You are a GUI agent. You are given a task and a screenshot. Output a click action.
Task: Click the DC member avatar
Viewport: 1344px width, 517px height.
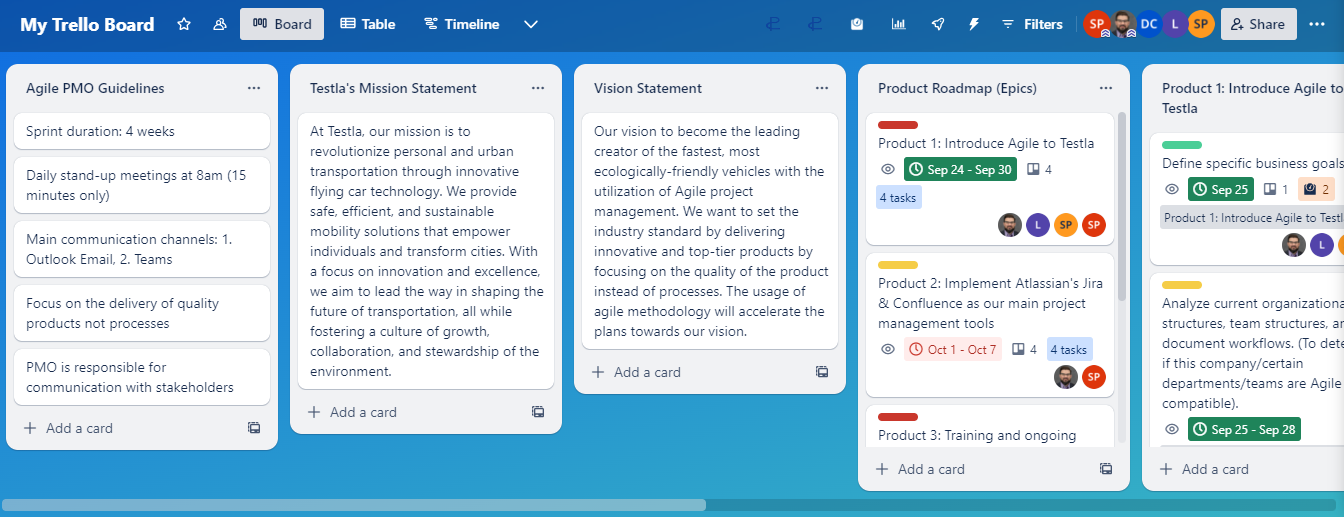pos(1149,24)
